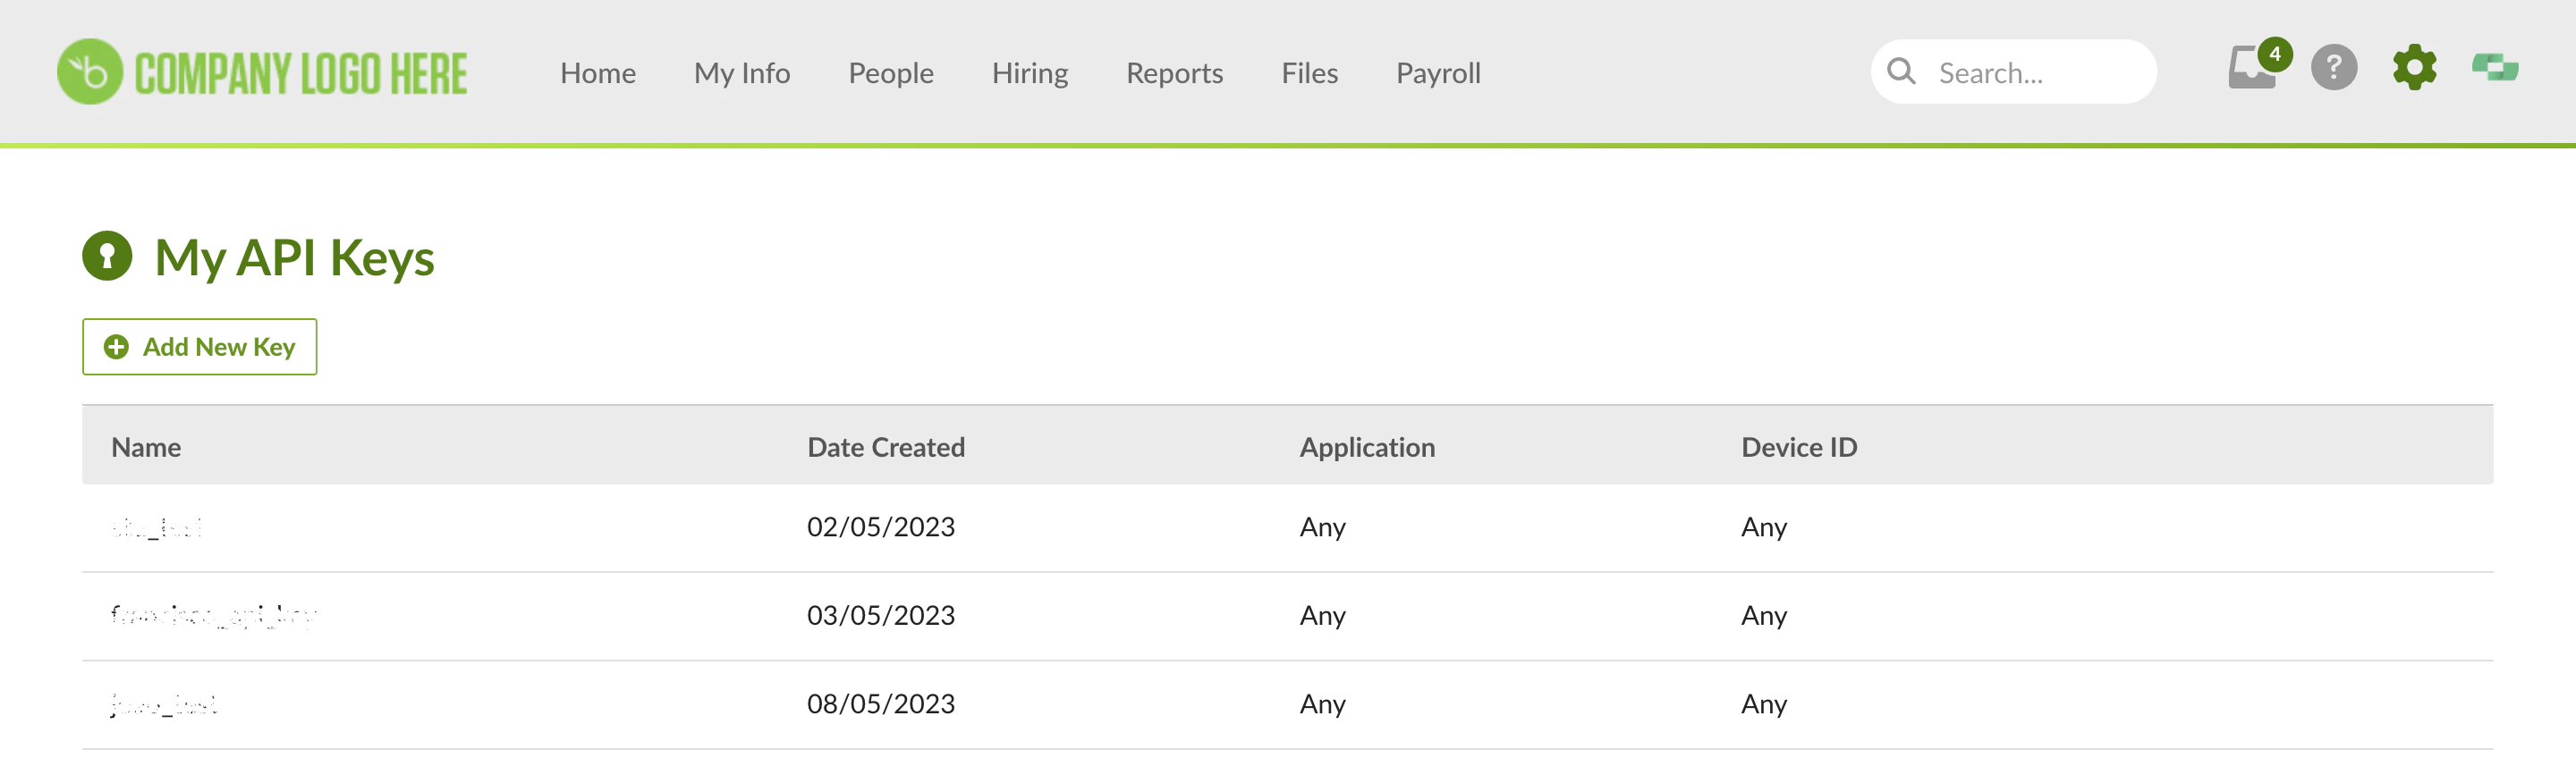Screen dimensions: 2576x758
Task: Click the plus icon in Add New Key
Action: click(x=116, y=347)
